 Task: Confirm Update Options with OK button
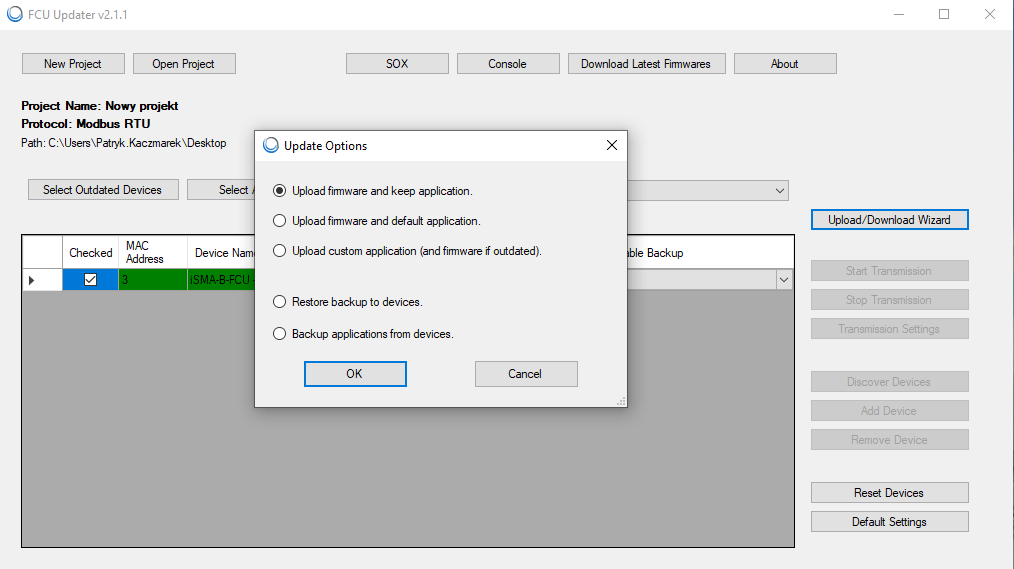tap(355, 374)
